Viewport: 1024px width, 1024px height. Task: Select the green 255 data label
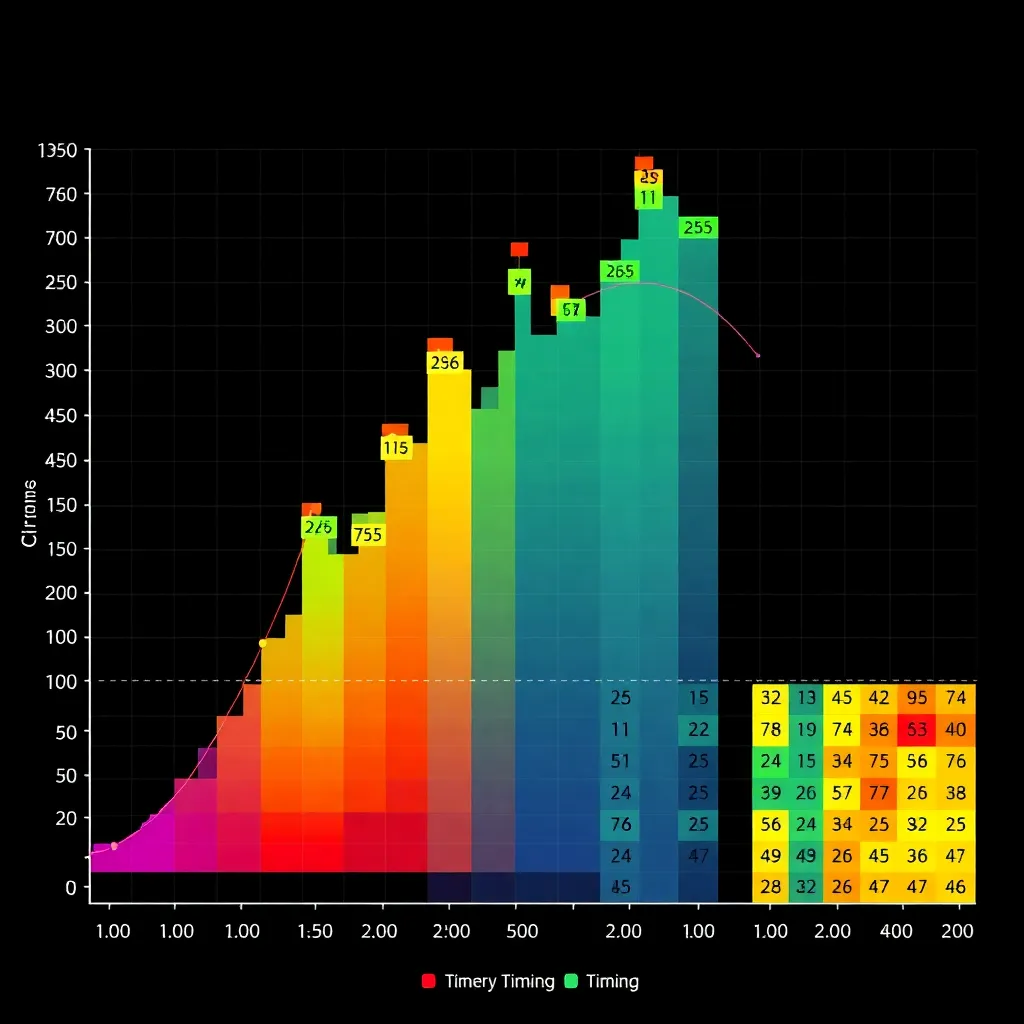coord(697,228)
